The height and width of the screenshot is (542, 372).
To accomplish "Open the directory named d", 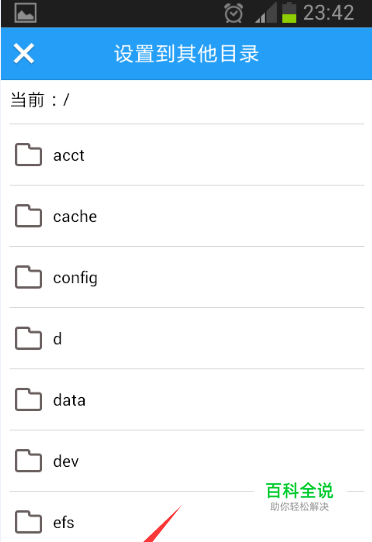I will (187, 338).
